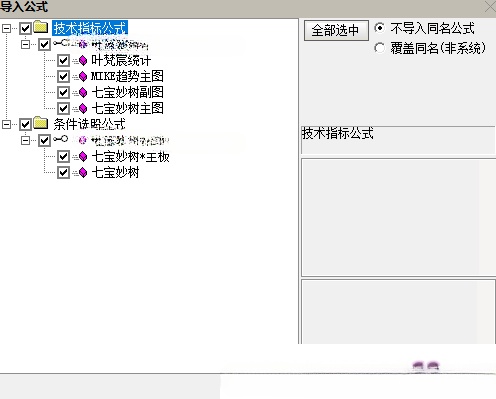Screen dimensions: 496x399
Task: Click the magenta diamond icon beside 叶梵宸统计
Action: tap(83, 61)
